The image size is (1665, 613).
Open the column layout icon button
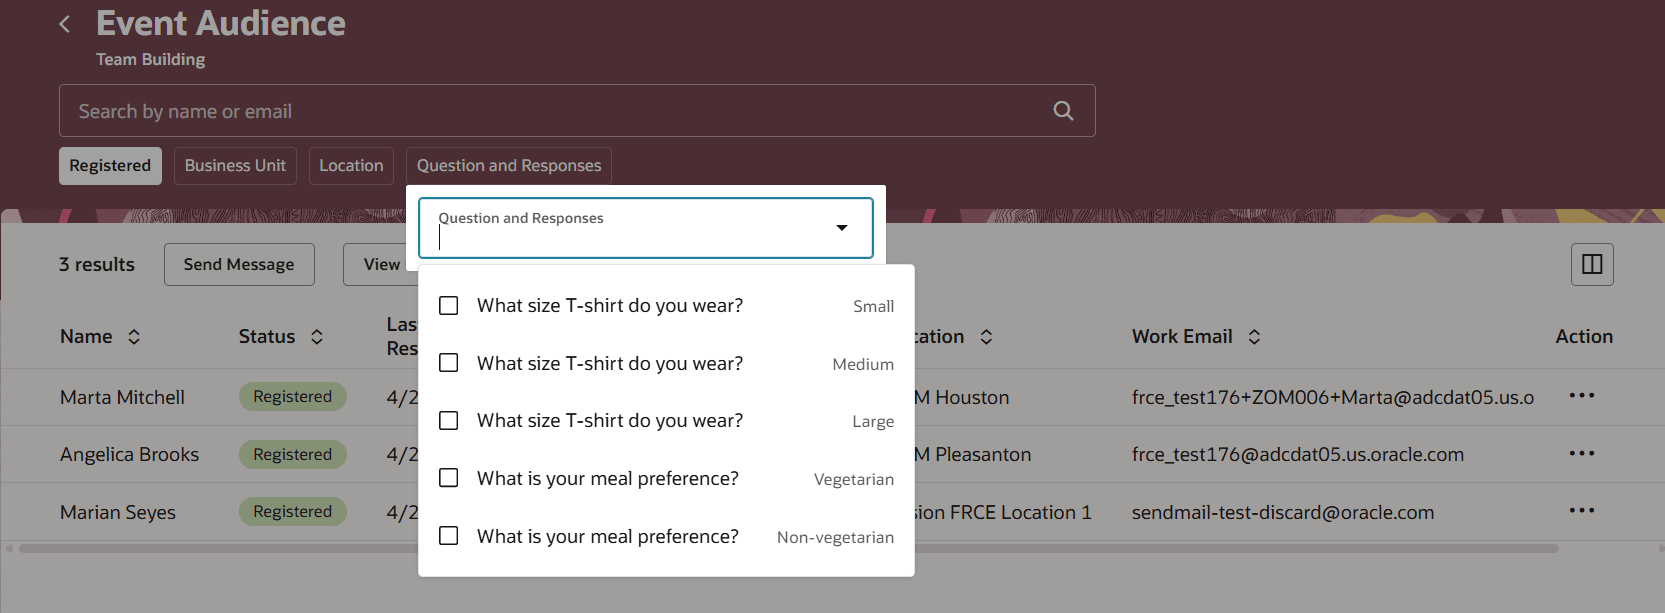coord(1592,264)
